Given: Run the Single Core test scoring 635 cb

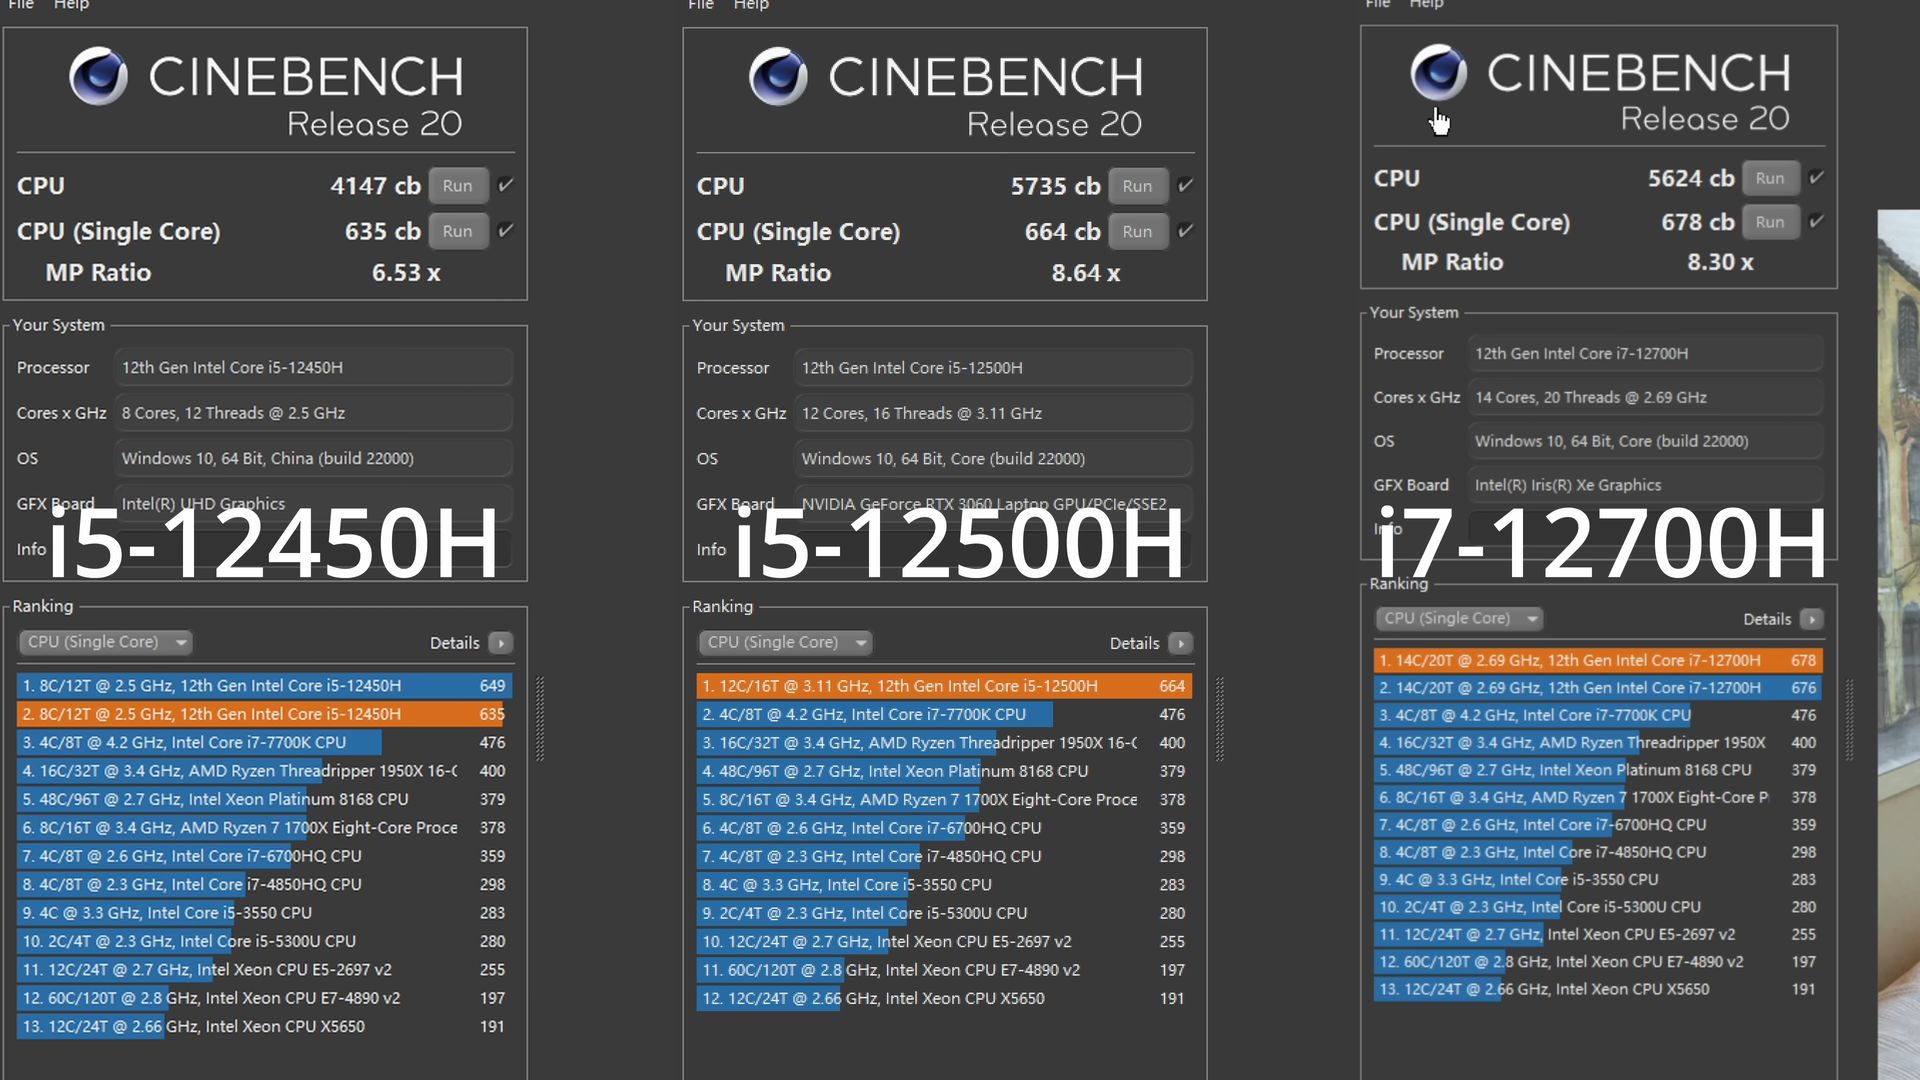Looking at the screenshot, I should pyautogui.click(x=457, y=231).
